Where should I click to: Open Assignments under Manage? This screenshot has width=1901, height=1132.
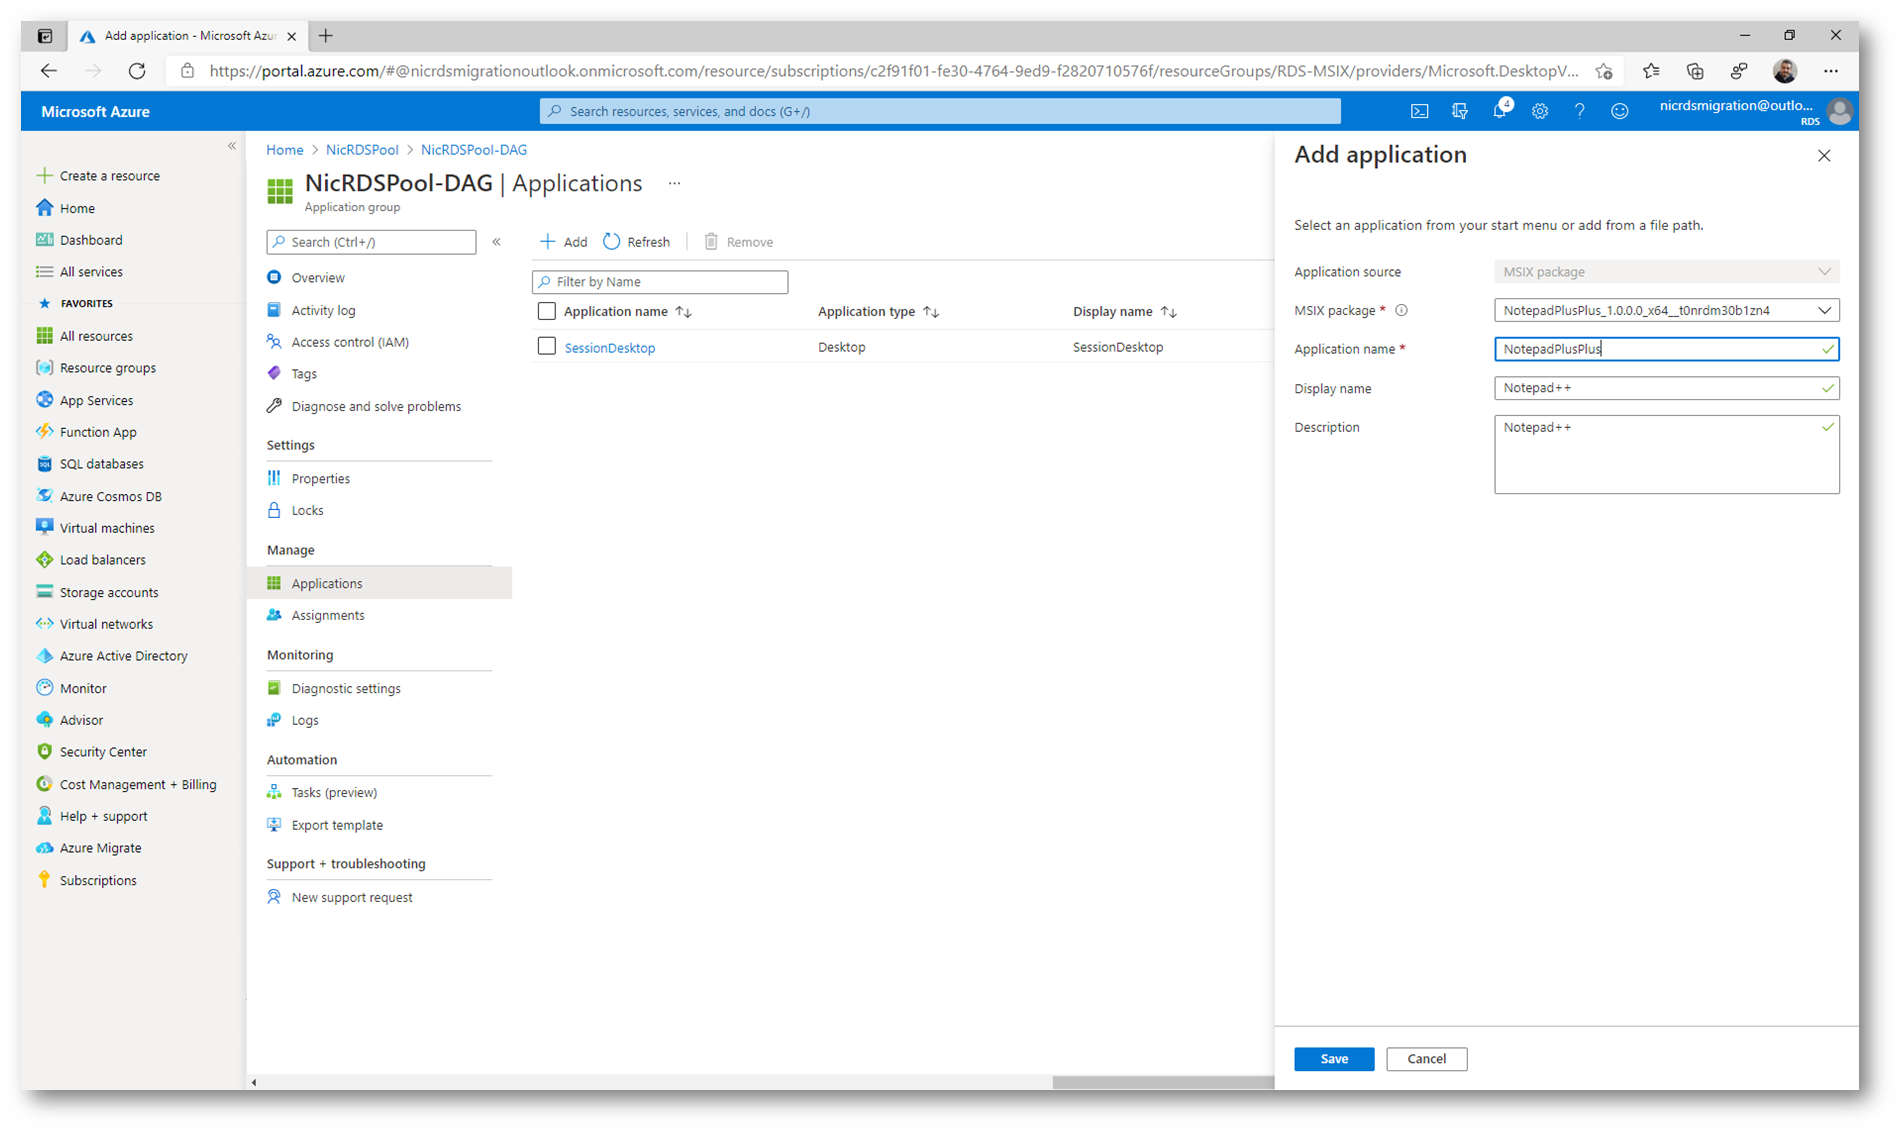[x=316, y=615]
